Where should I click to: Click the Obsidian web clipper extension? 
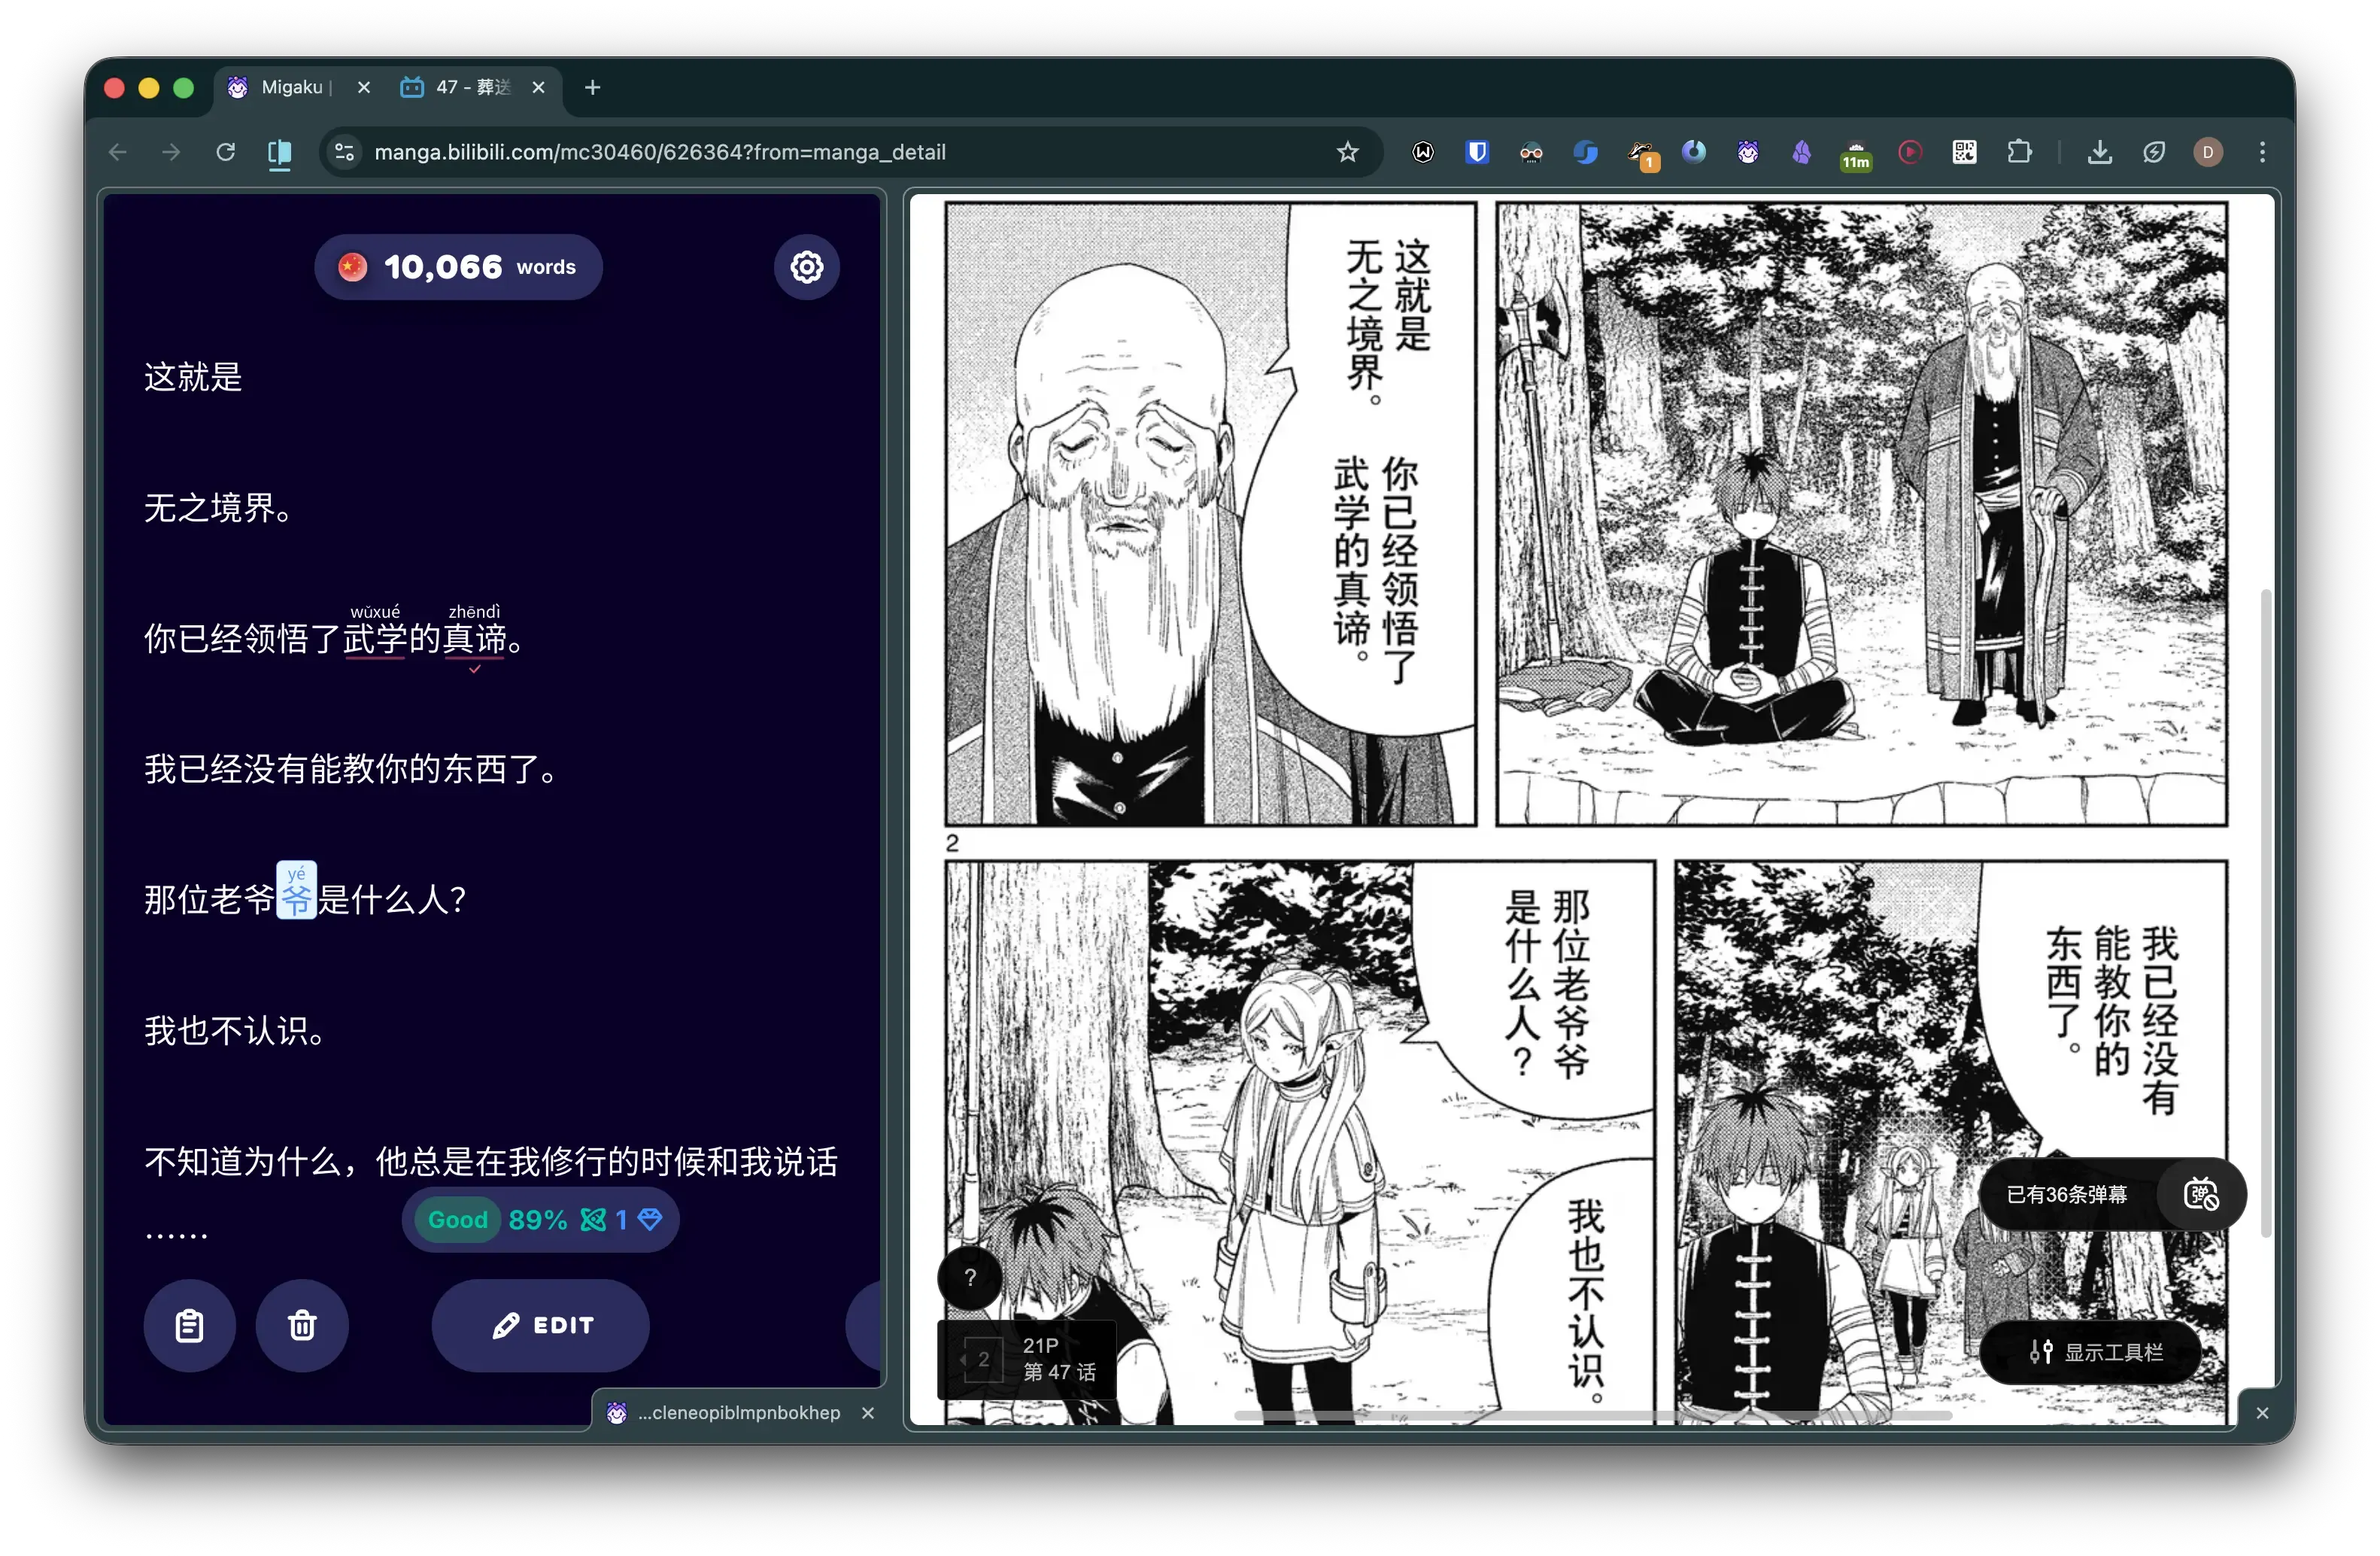point(1801,152)
